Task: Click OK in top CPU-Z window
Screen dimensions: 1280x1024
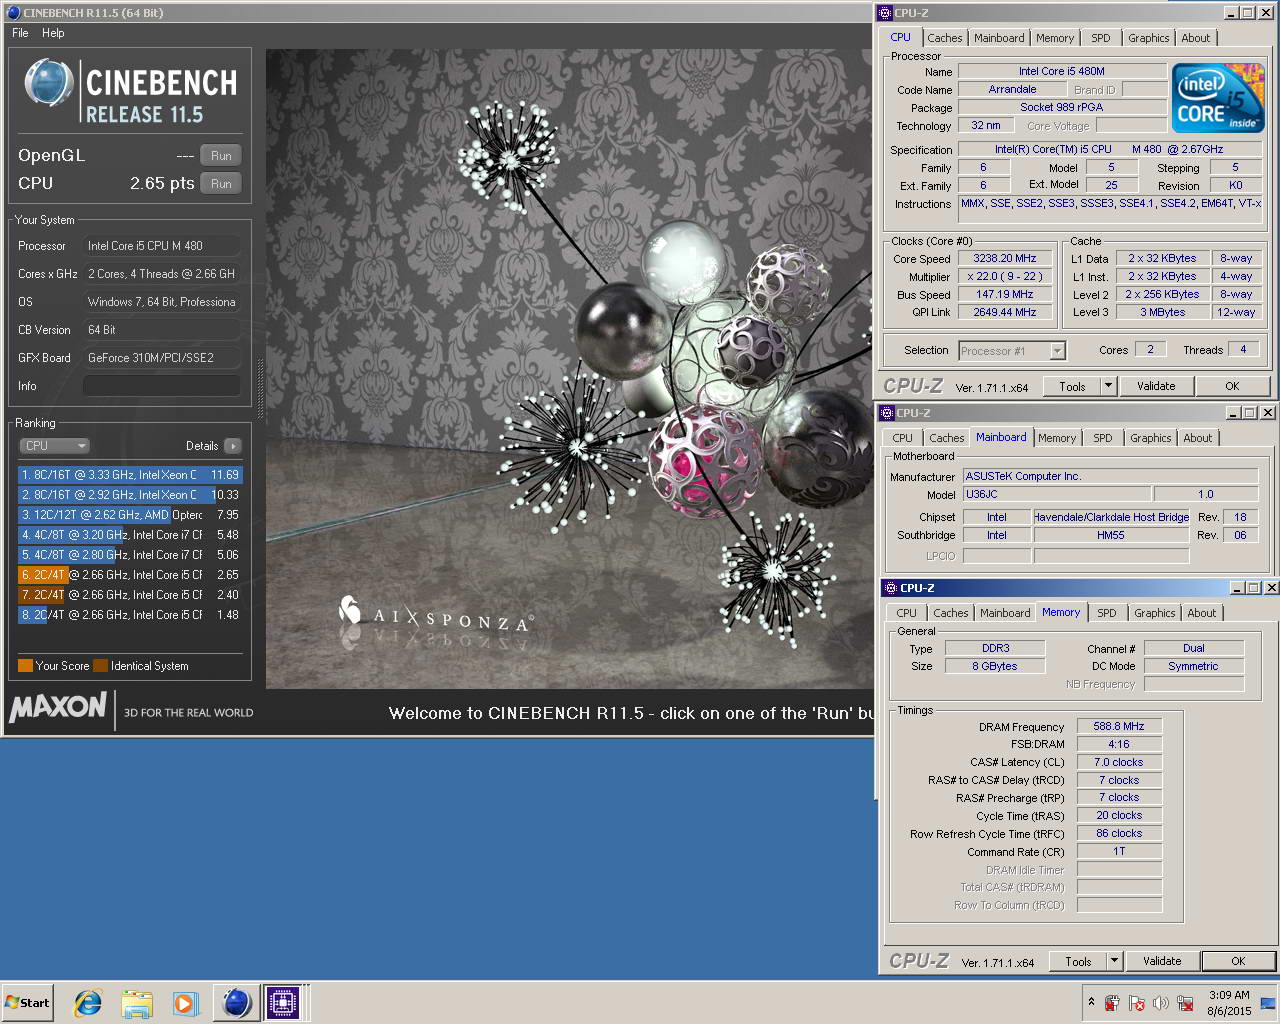Action: point(1232,387)
